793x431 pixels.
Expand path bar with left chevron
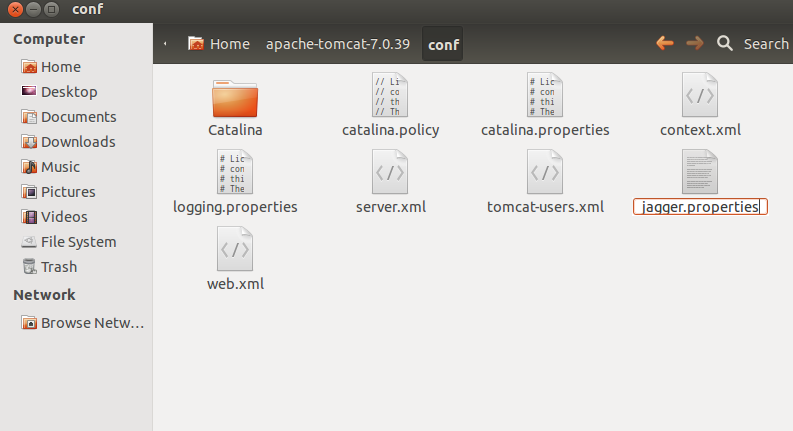[x=165, y=44]
